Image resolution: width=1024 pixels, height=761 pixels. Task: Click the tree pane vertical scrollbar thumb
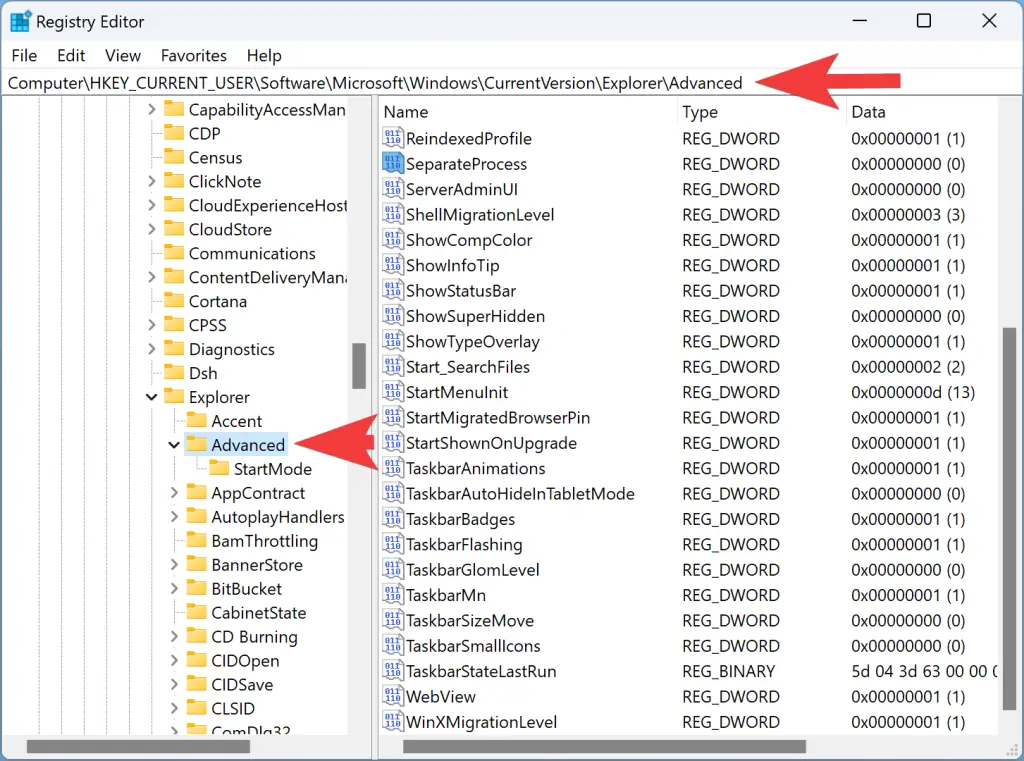click(359, 365)
